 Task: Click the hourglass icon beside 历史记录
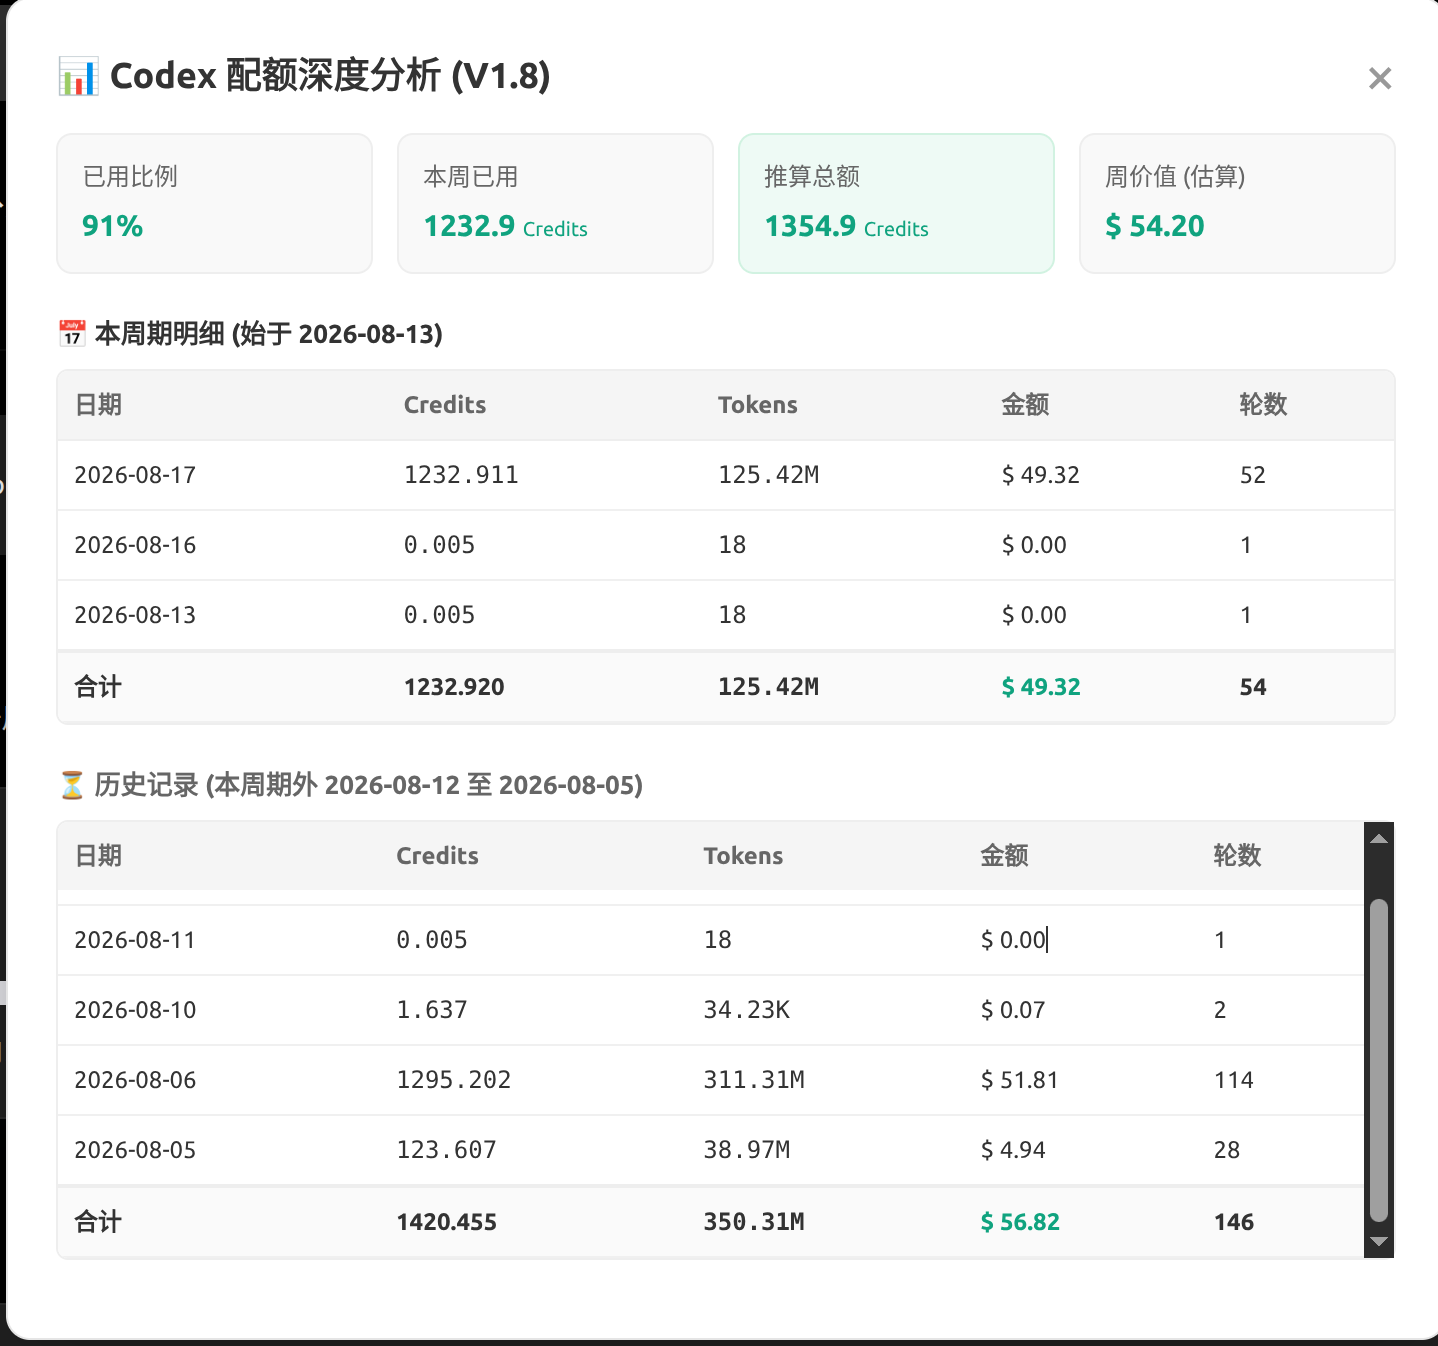(x=72, y=785)
